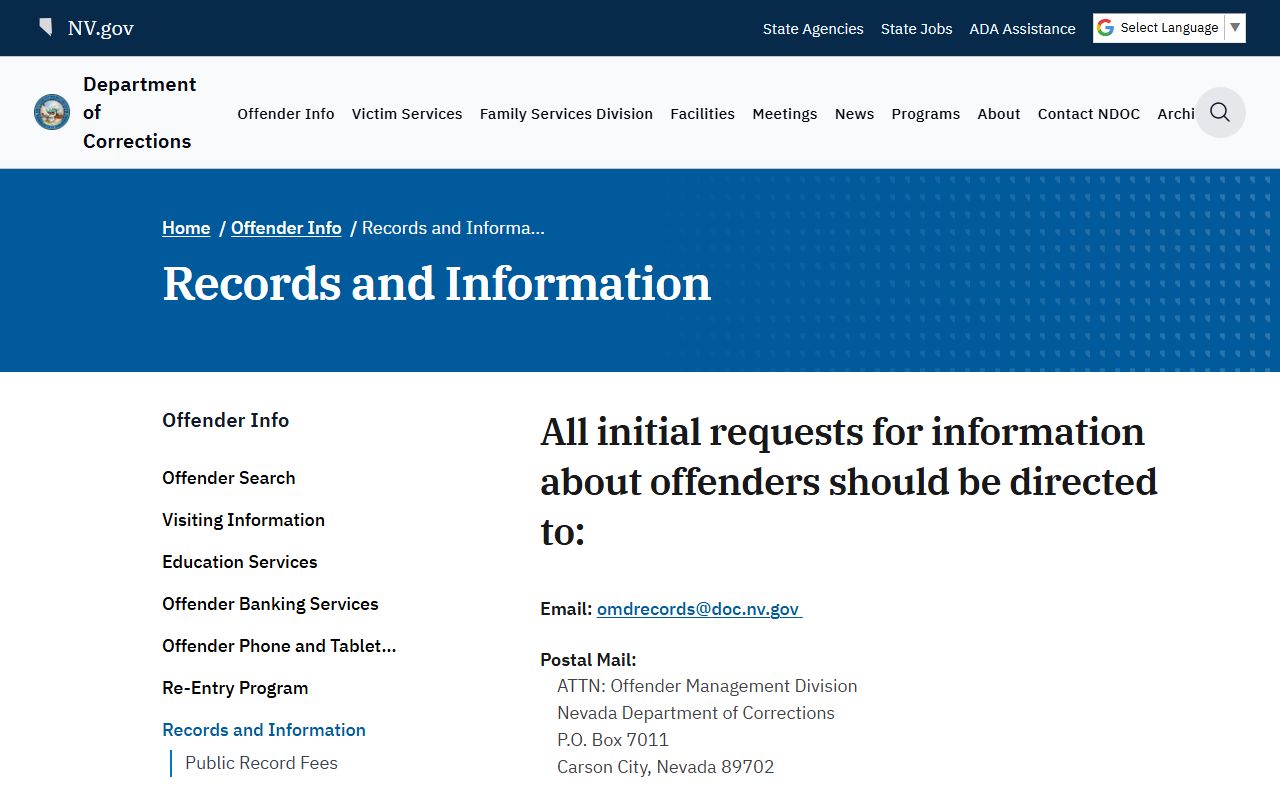
Task: Open the About menu
Action: (x=999, y=114)
